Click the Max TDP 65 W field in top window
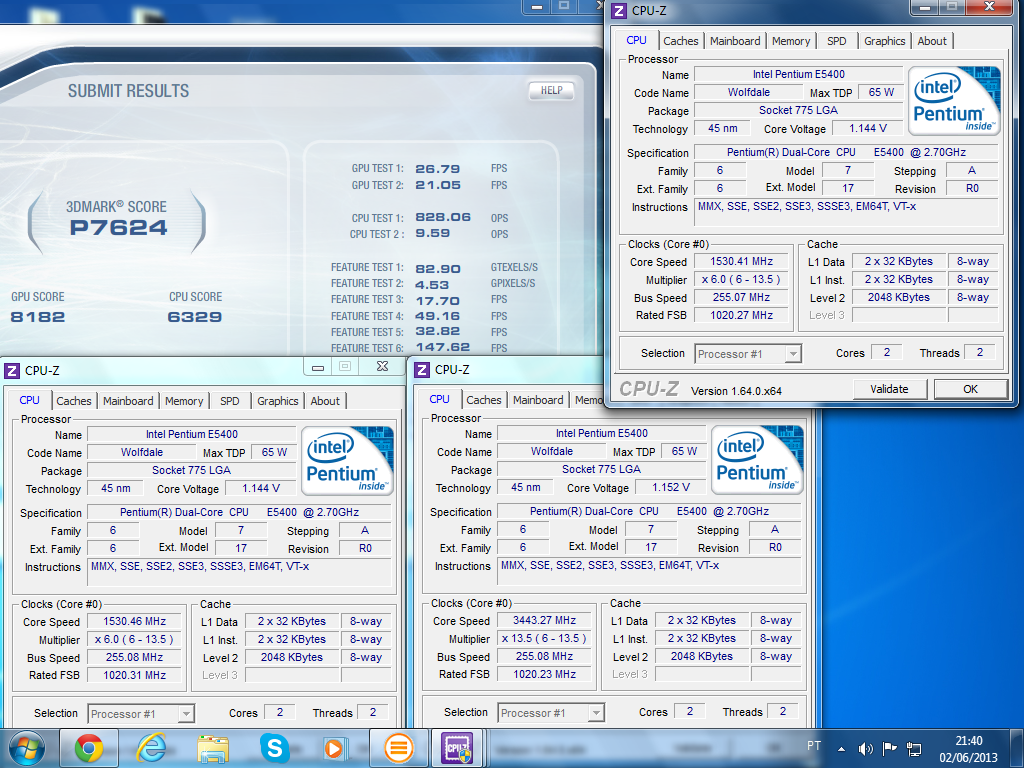 [x=881, y=93]
